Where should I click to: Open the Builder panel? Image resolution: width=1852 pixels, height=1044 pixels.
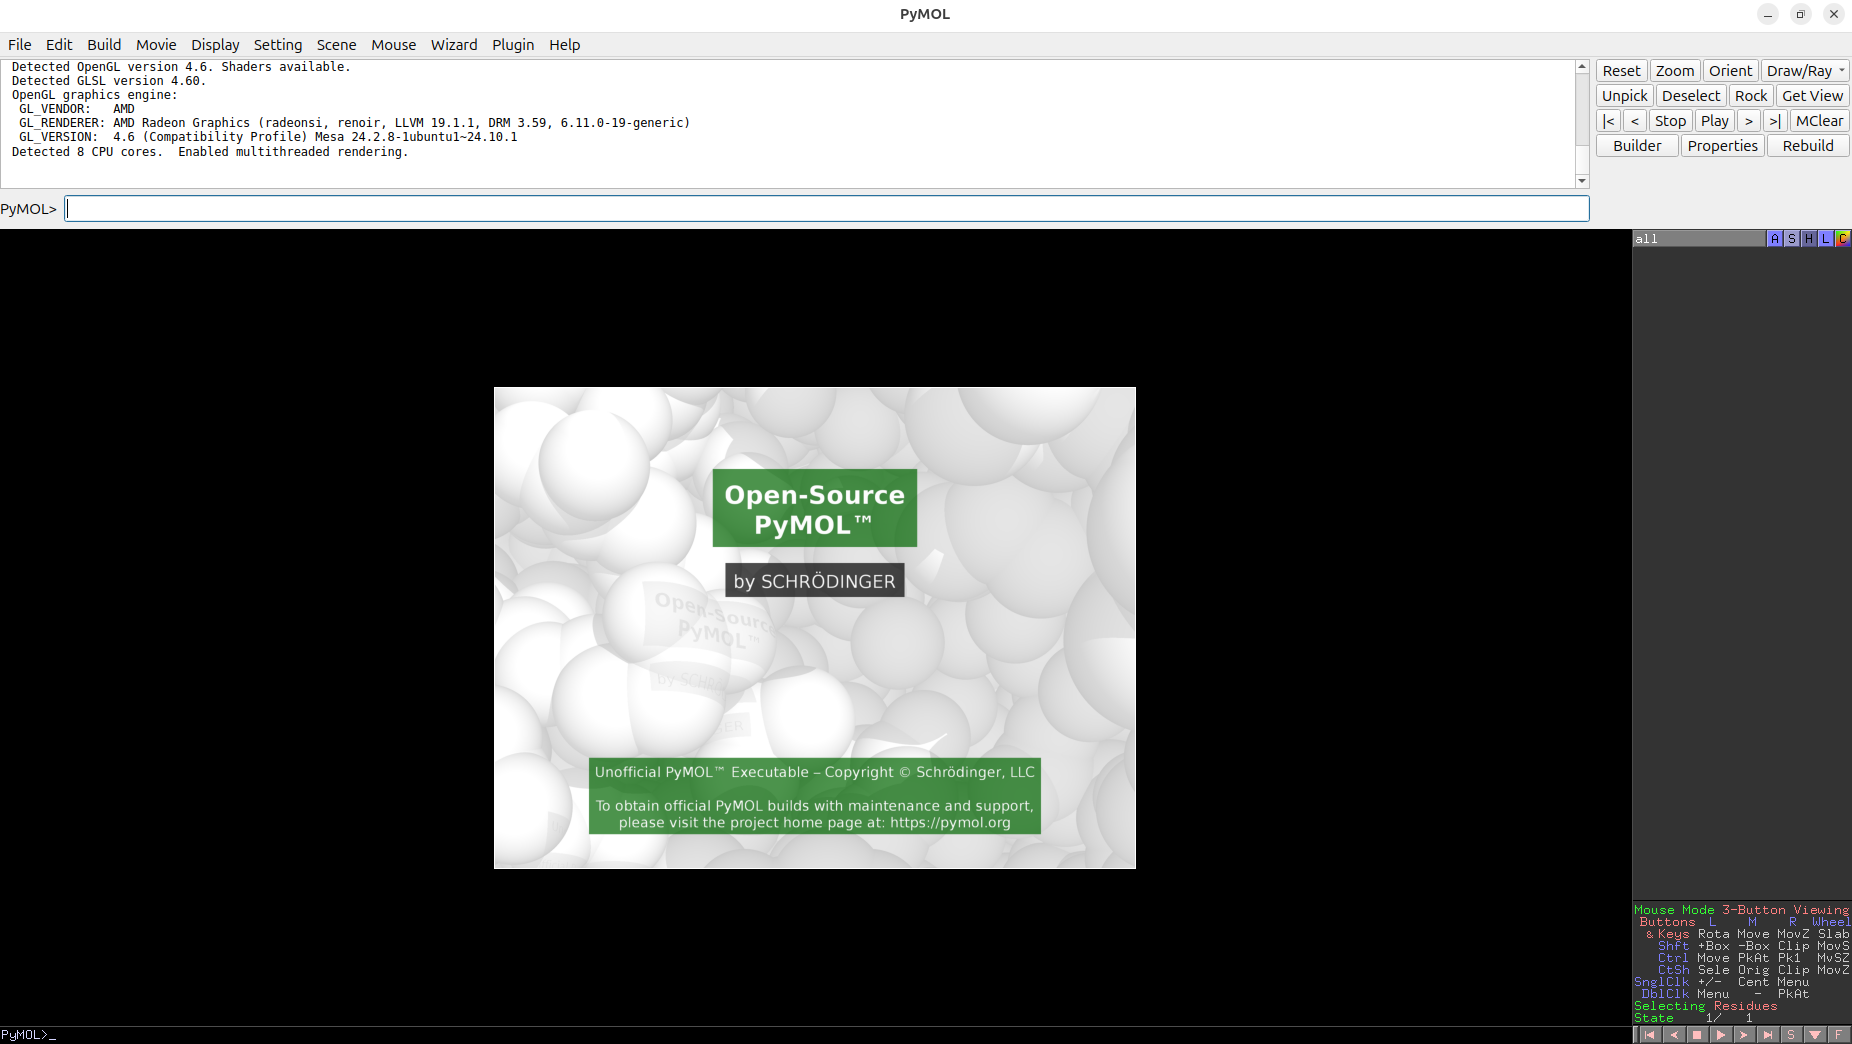1637,146
